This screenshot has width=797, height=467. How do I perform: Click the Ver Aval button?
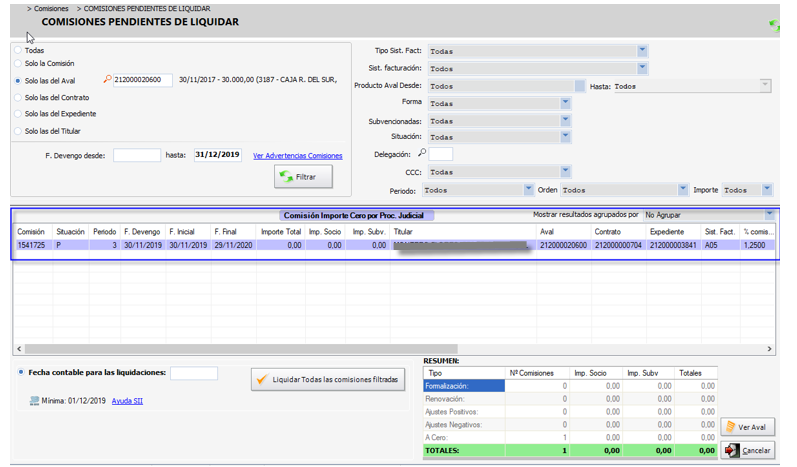tap(747, 427)
